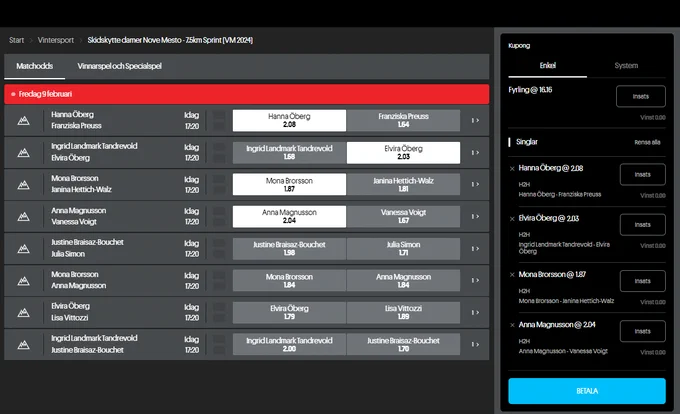Expand more bets for Brorsson vs Hettich-Walz
Image resolution: width=680 pixels, height=414 pixels.
475,184
